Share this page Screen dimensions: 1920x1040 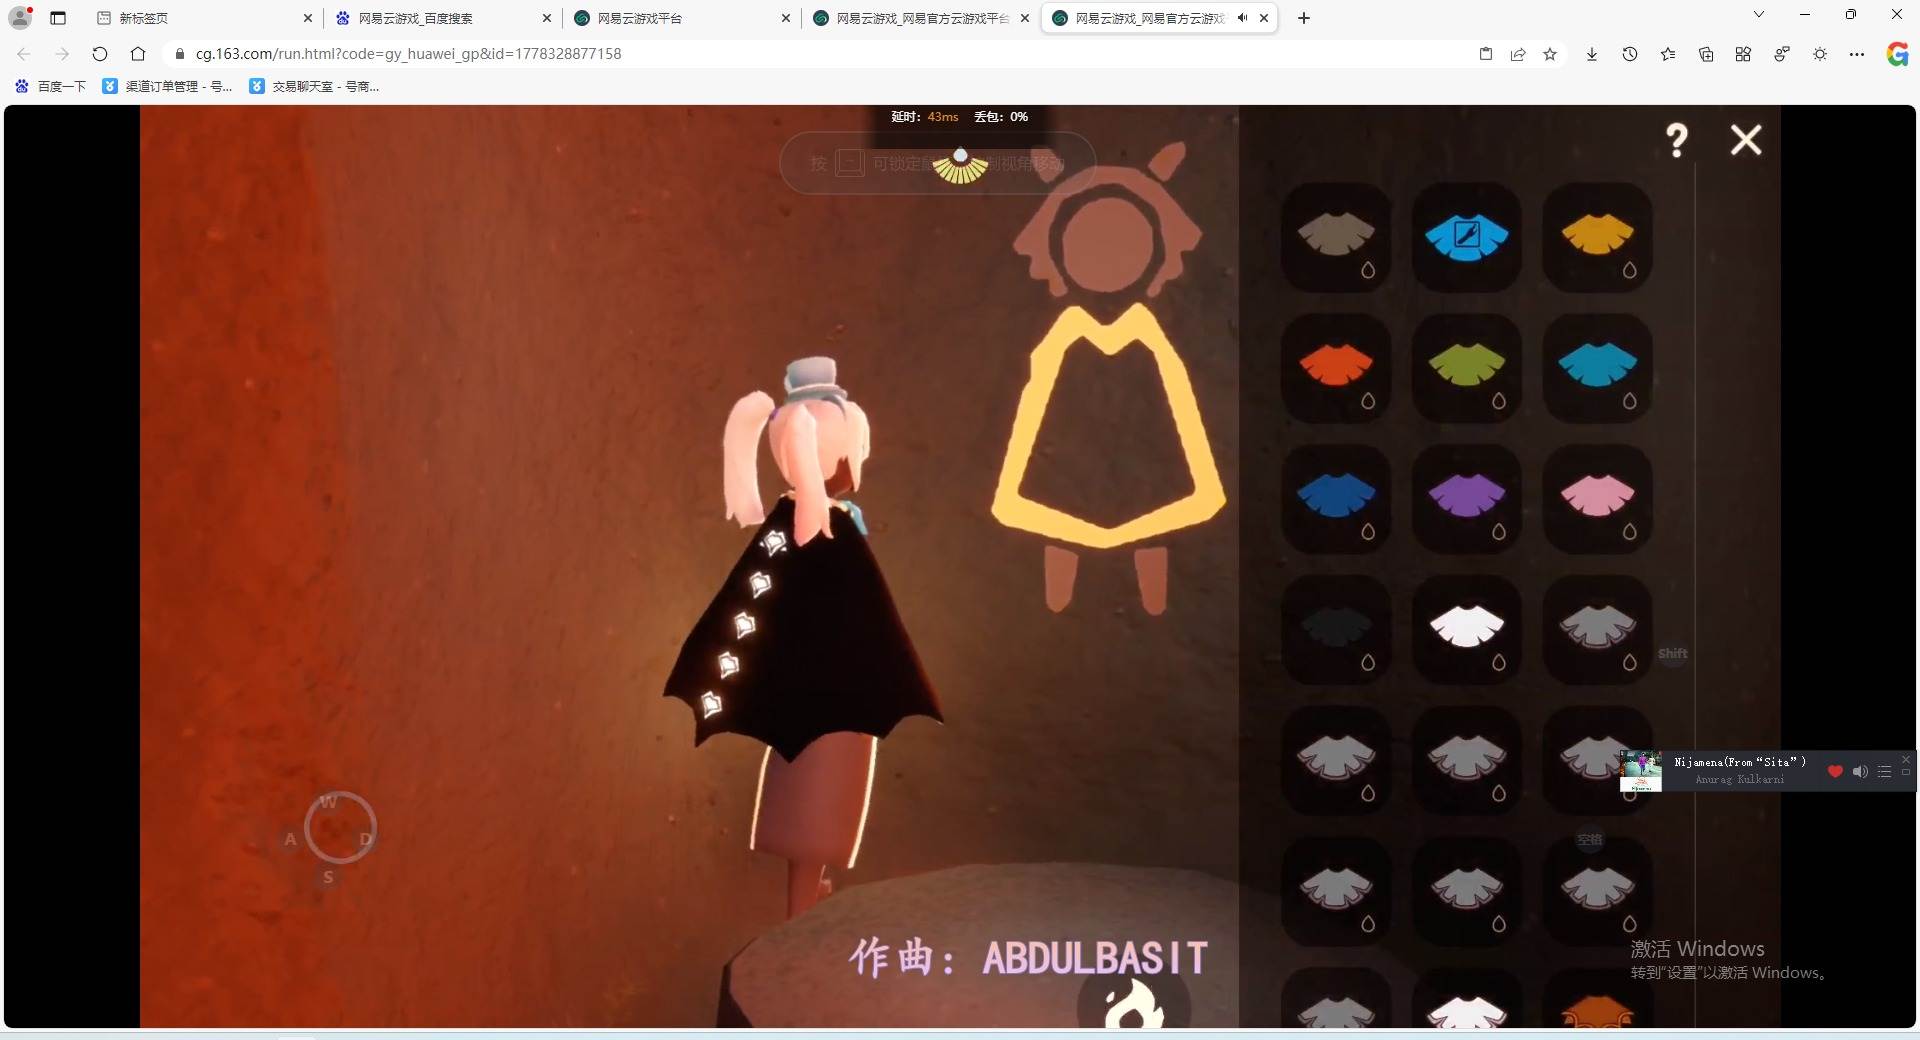click(1518, 54)
